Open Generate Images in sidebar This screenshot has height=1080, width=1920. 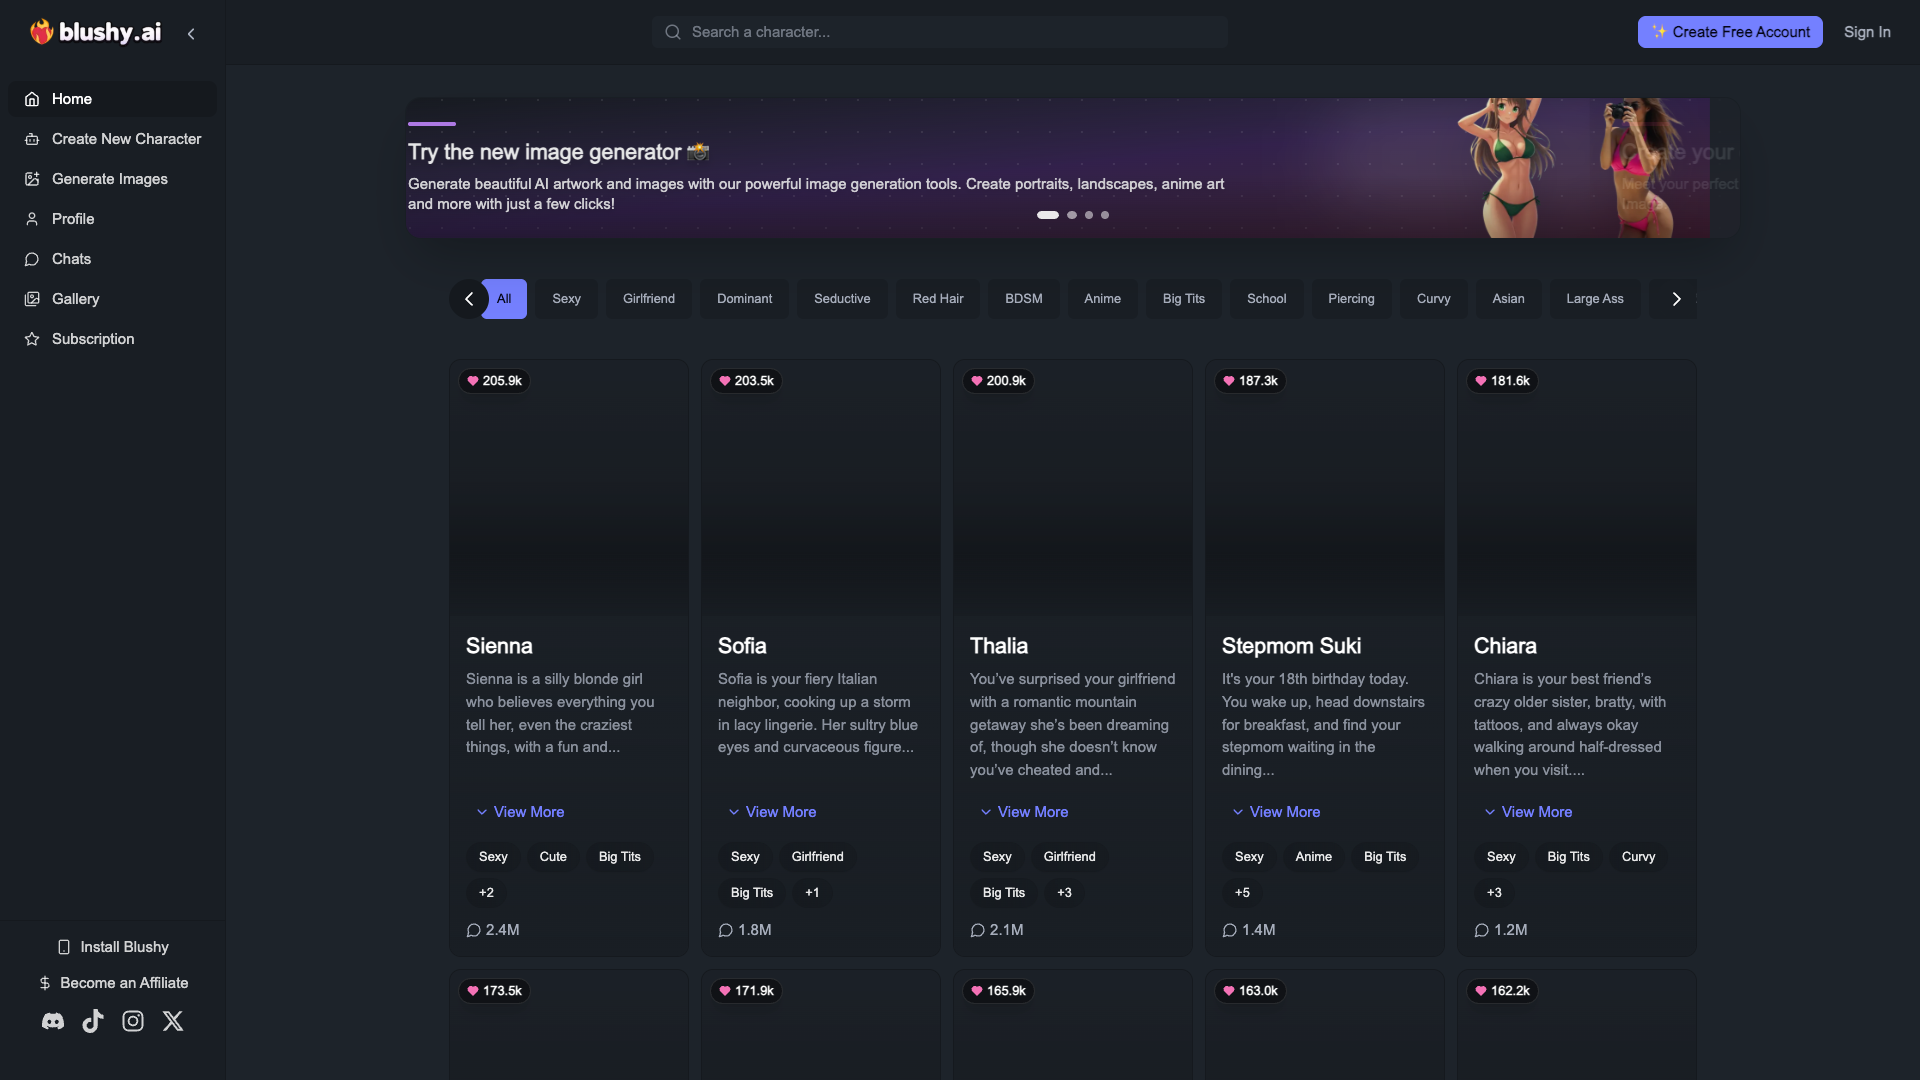(112, 179)
